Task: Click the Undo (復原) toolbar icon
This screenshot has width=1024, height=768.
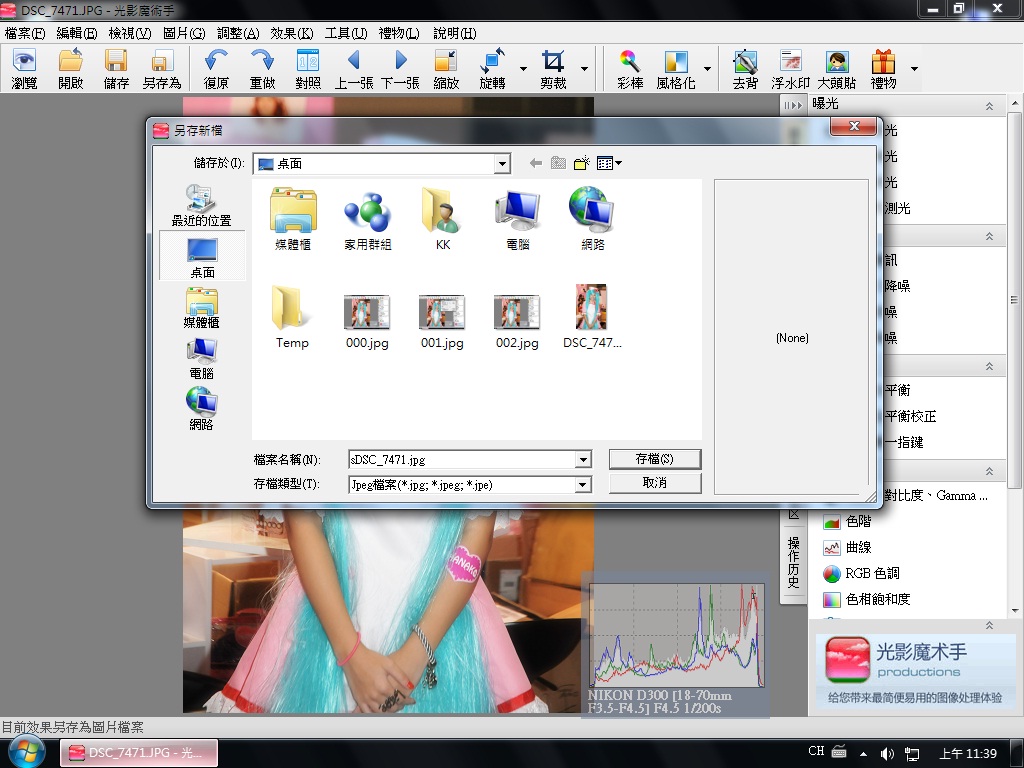Action: (x=216, y=69)
